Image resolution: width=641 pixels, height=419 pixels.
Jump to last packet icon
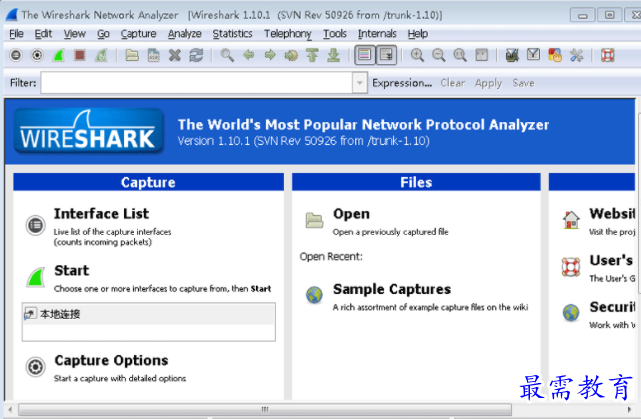pyautogui.click(x=334, y=55)
